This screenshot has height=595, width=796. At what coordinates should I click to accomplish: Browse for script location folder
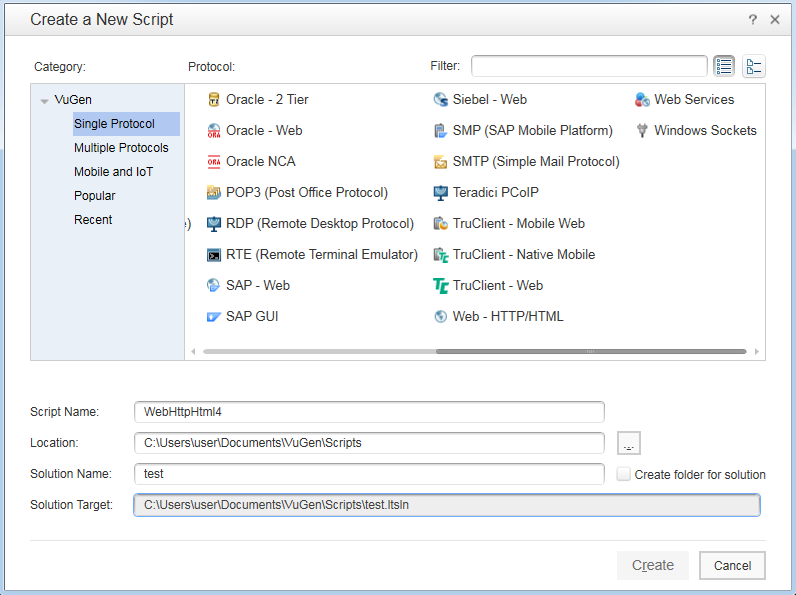click(628, 443)
